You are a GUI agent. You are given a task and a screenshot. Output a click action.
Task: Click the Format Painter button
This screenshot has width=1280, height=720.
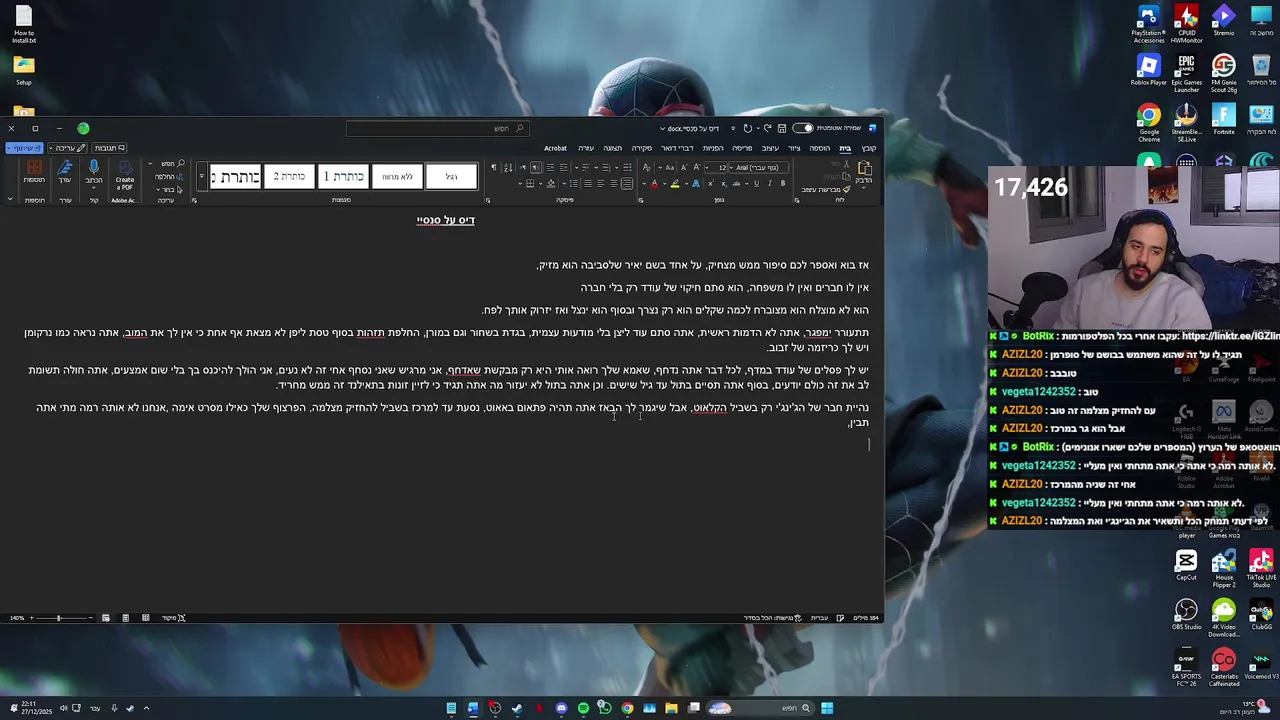[x=826, y=190]
